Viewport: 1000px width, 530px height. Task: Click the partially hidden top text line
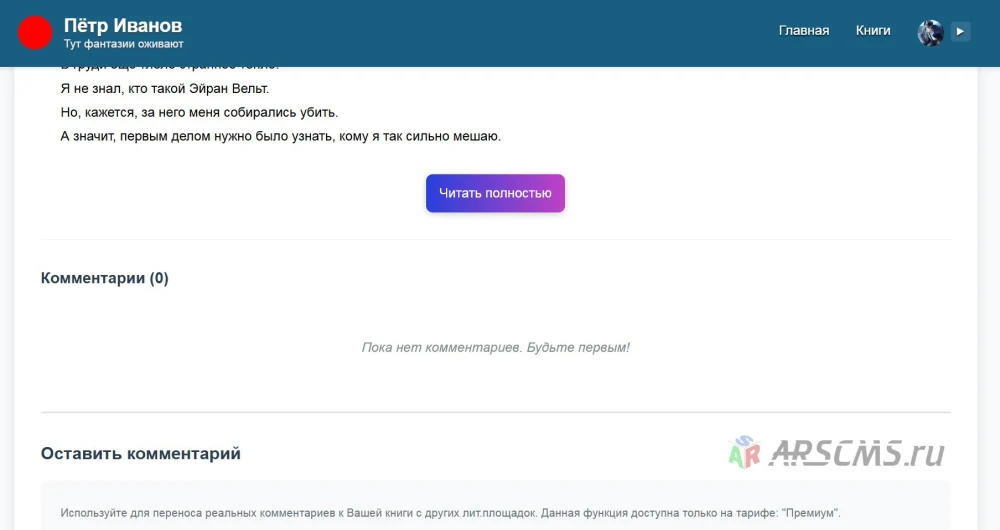170,67
